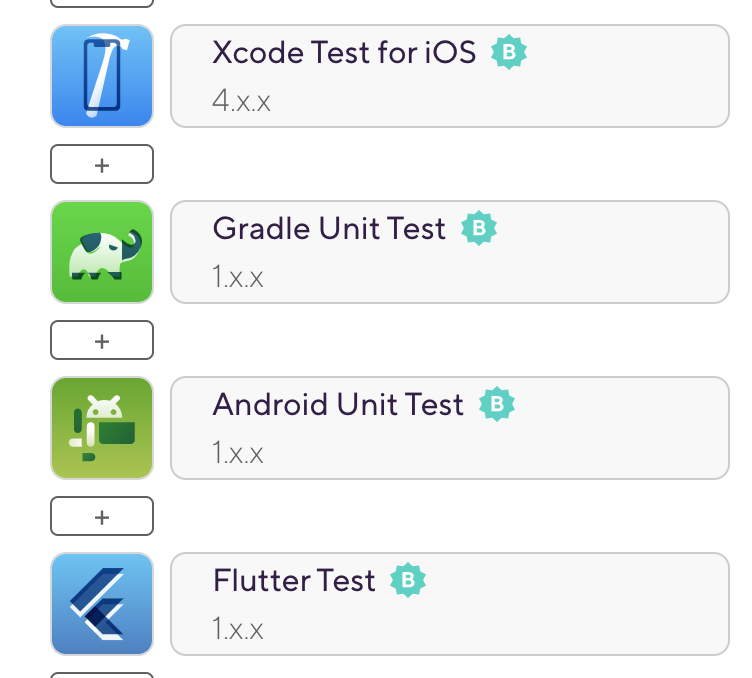Click the verified badge beside Android Unit Test
This screenshot has height=678, width=752.
(497, 404)
